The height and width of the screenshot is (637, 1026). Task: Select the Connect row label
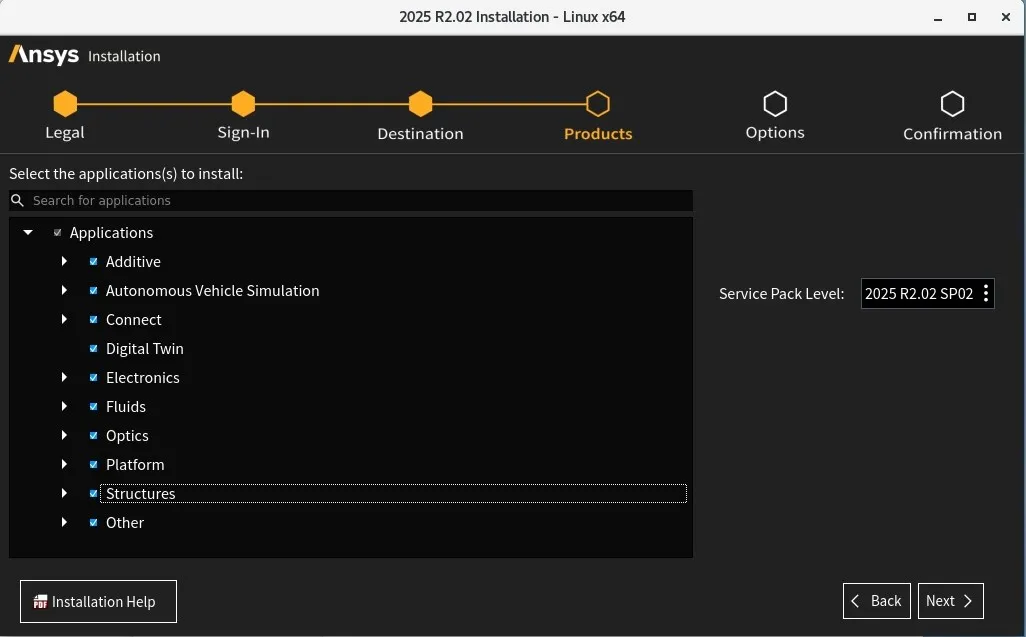[133, 320]
